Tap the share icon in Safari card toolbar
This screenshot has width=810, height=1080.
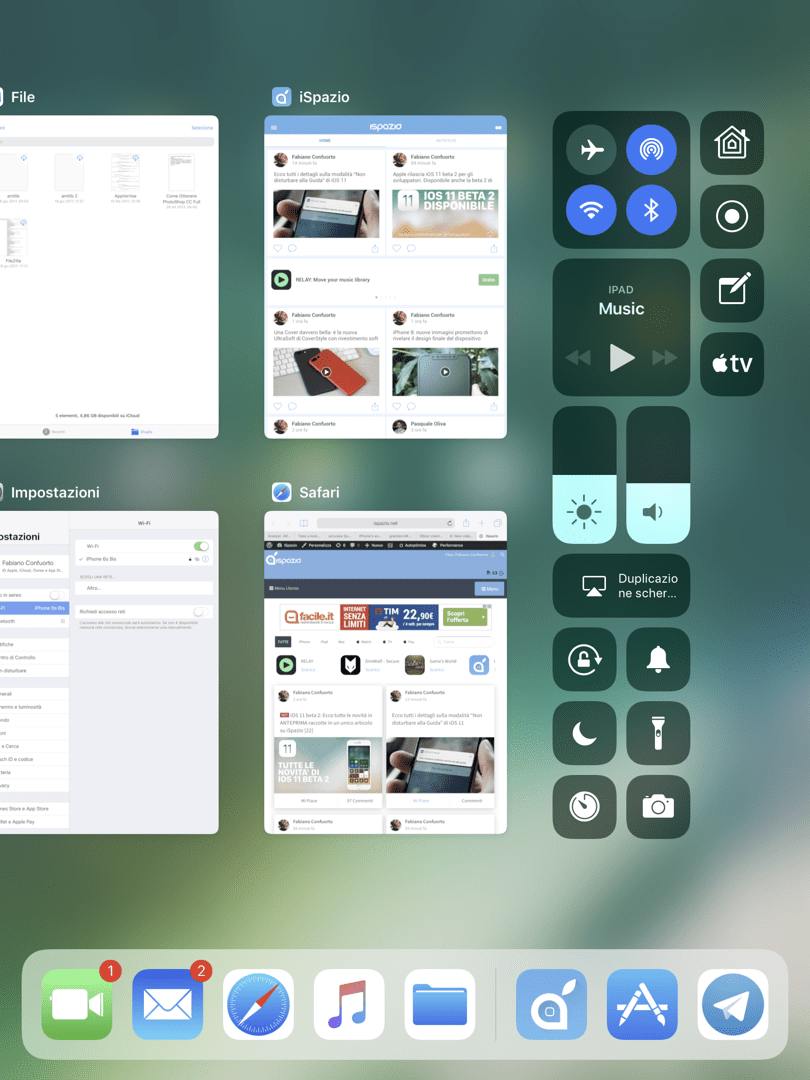click(466, 523)
